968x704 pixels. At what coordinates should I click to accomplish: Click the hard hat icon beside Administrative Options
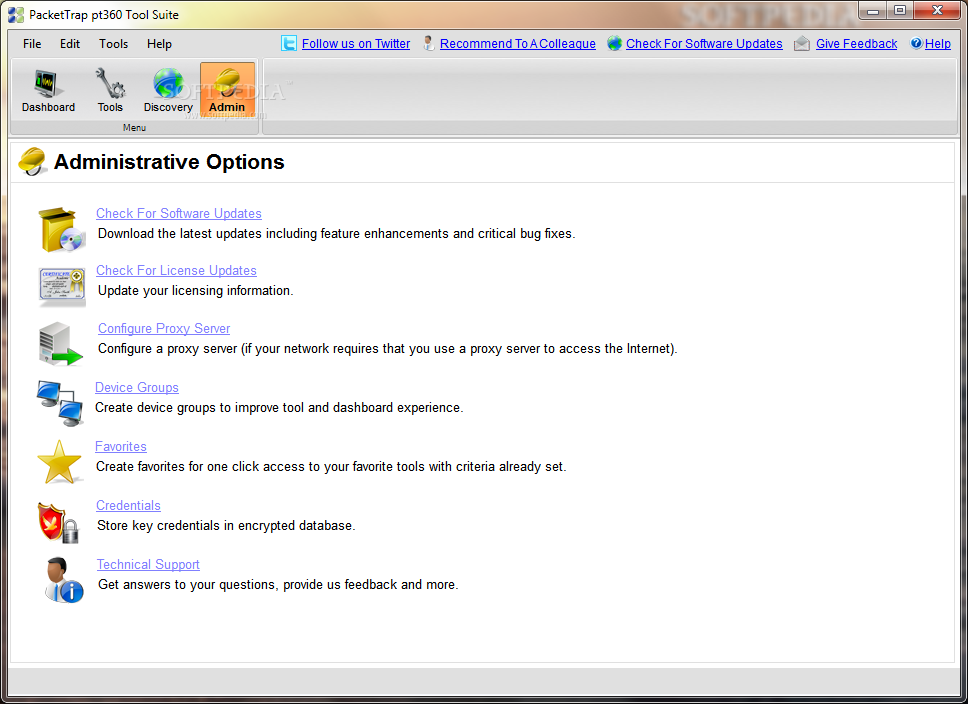coord(32,162)
